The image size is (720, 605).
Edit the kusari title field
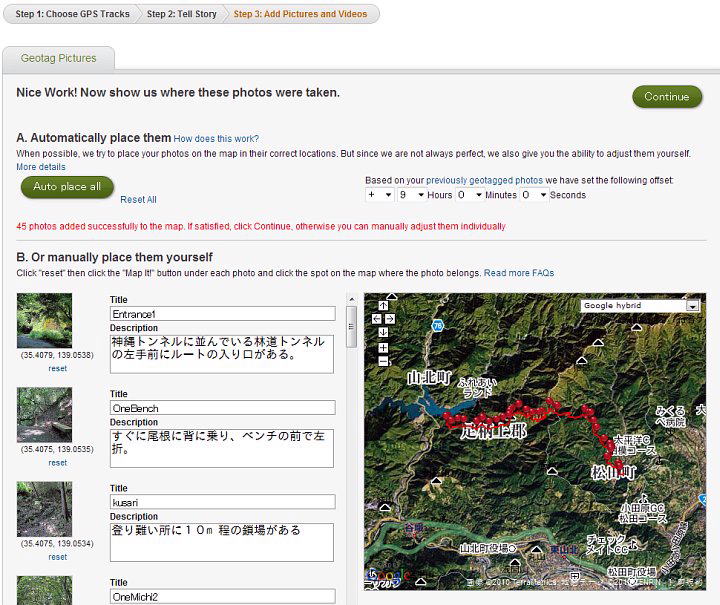pos(223,502)
